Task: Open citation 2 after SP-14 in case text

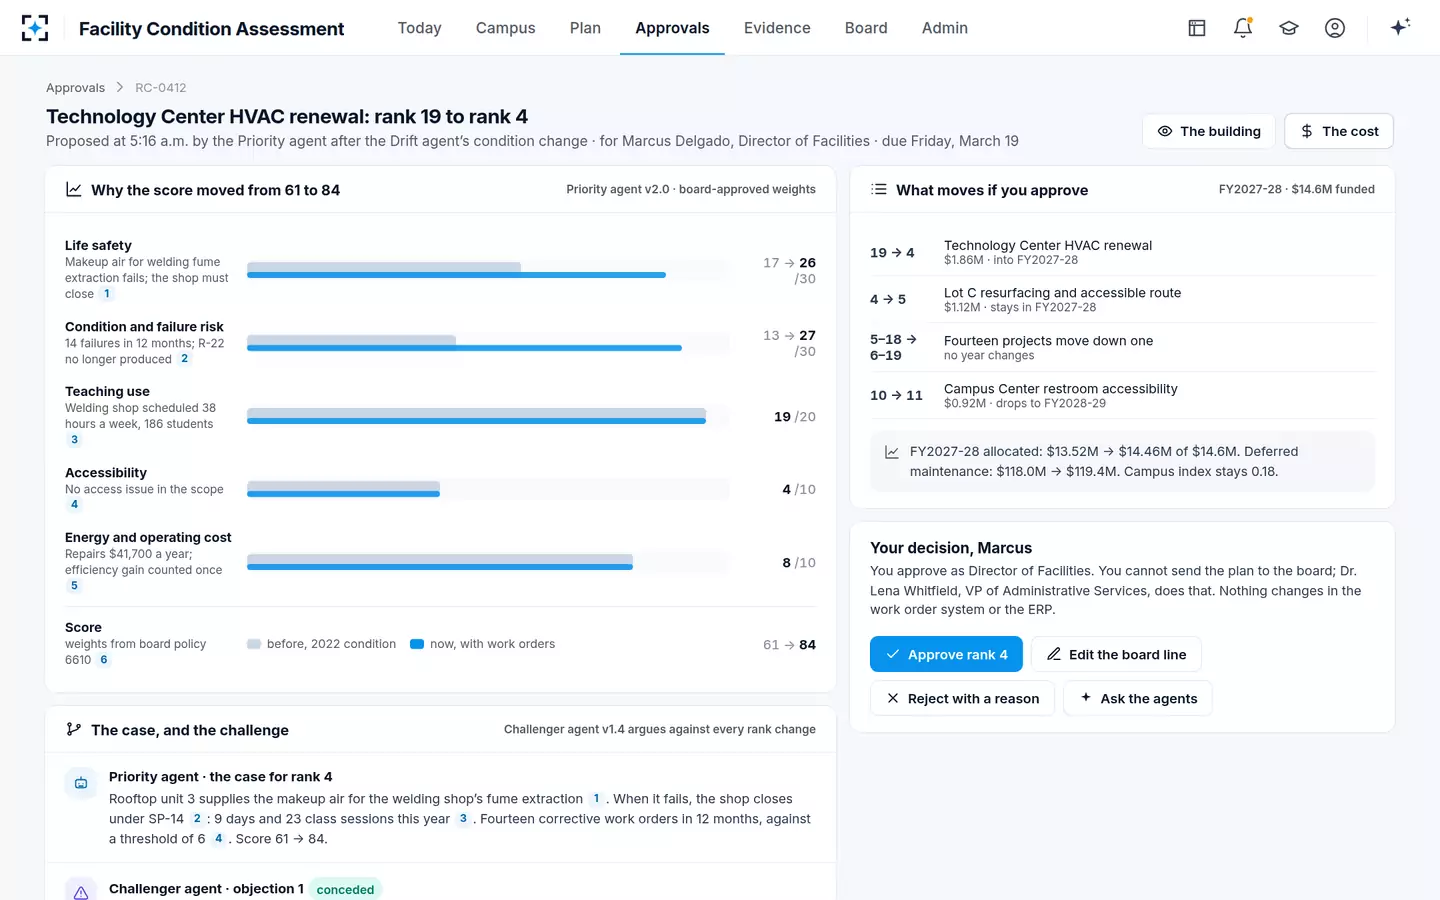Action: click(197, 819)
